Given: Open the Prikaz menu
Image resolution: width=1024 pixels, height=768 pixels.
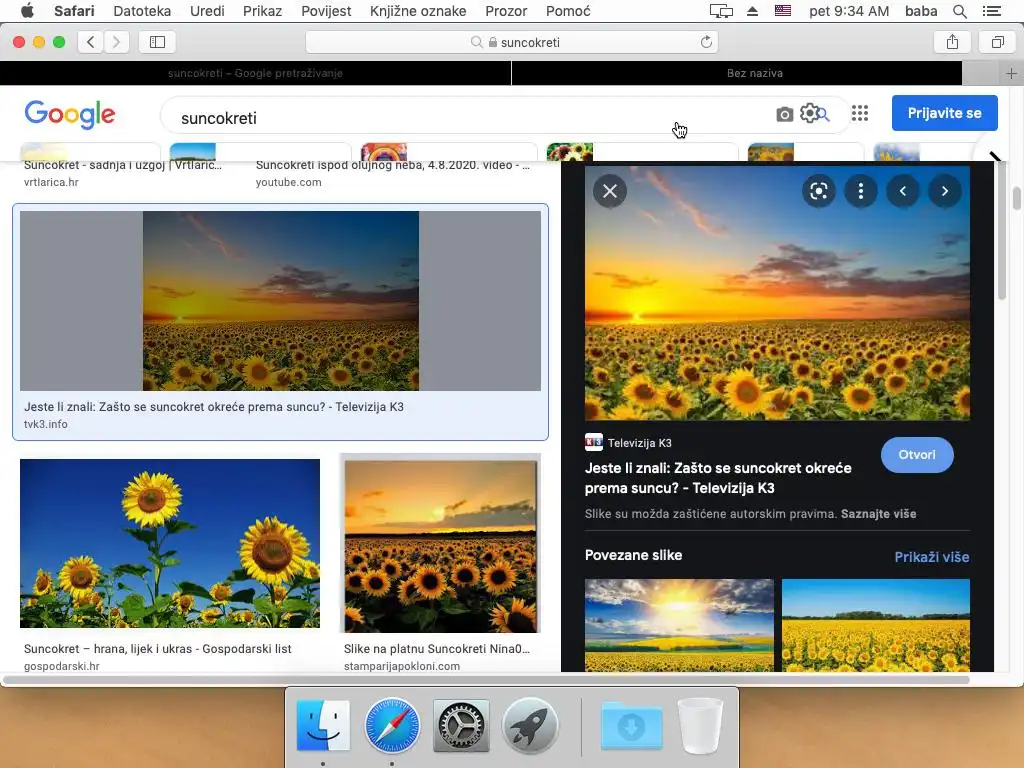Looking at the screenshot, I should pos(263,11).
